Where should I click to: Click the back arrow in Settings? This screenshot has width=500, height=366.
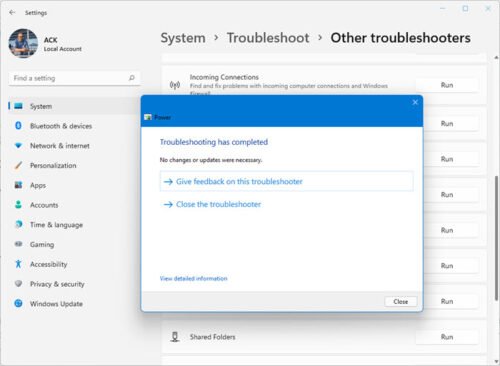(x=12, y=12)
